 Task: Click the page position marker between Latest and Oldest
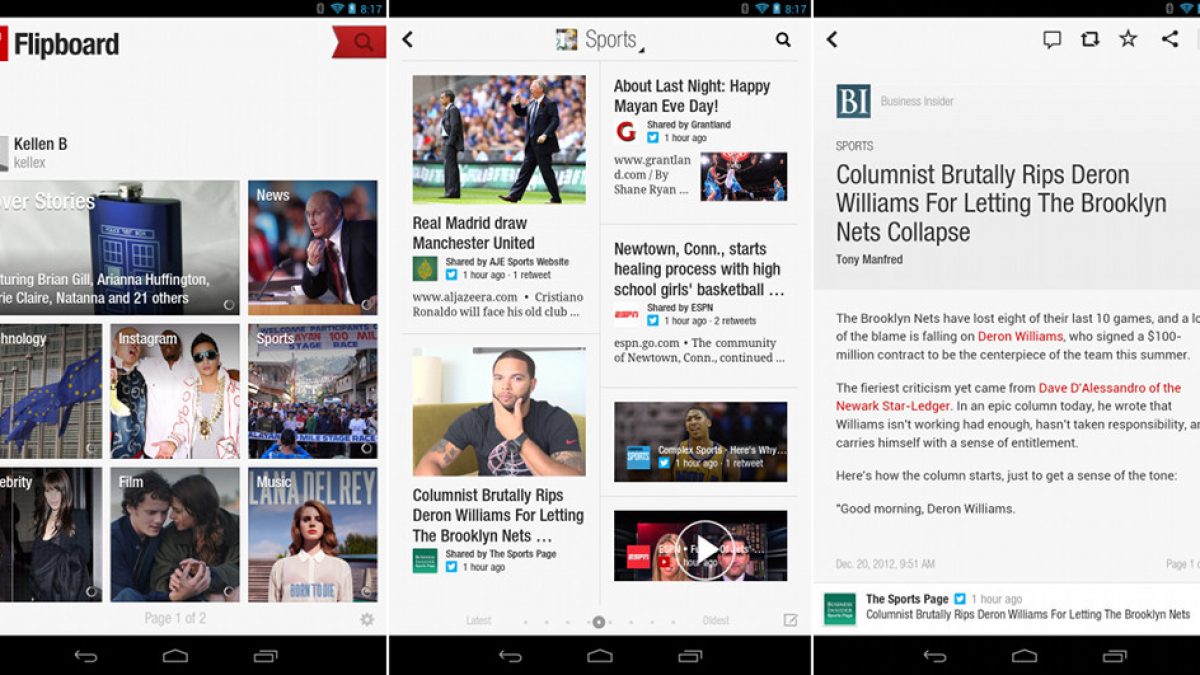click(598, 622)
